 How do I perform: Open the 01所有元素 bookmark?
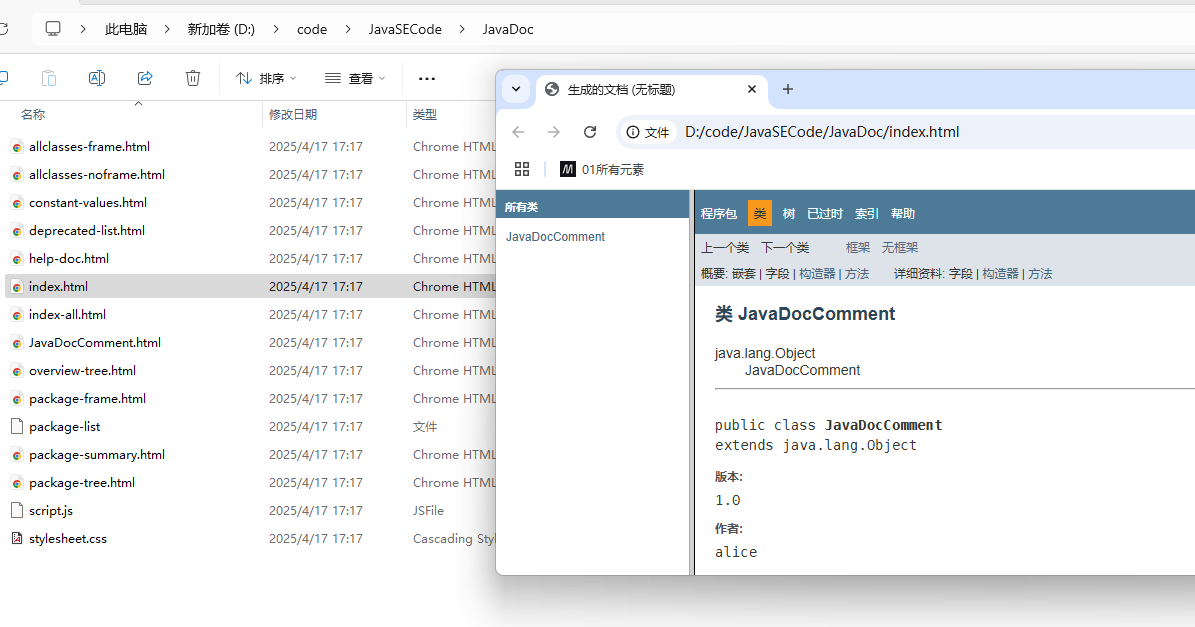click(x=602, y=169)
